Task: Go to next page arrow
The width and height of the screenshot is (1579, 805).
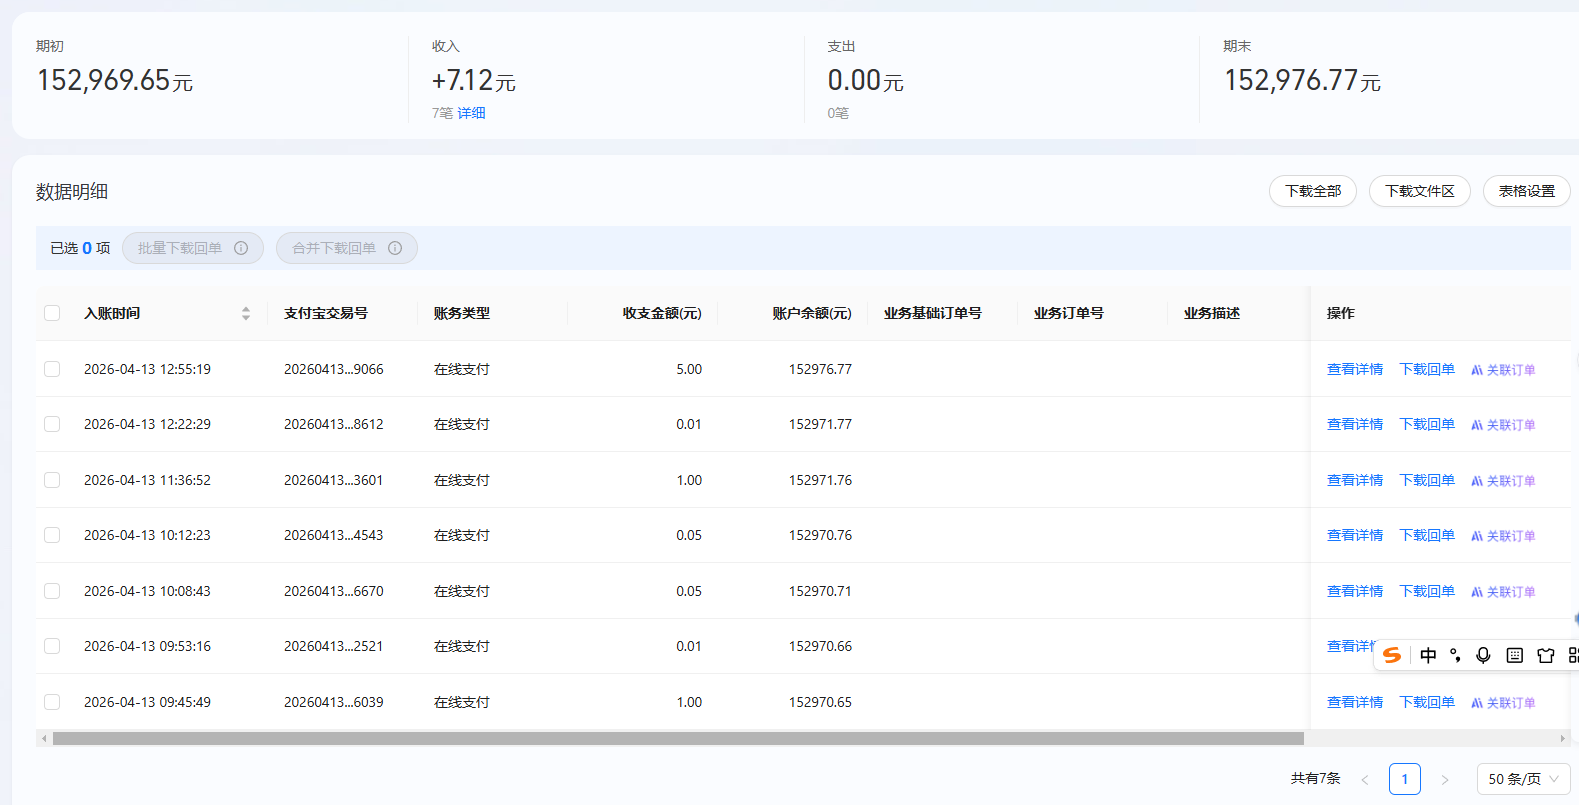Action: 1444,779
